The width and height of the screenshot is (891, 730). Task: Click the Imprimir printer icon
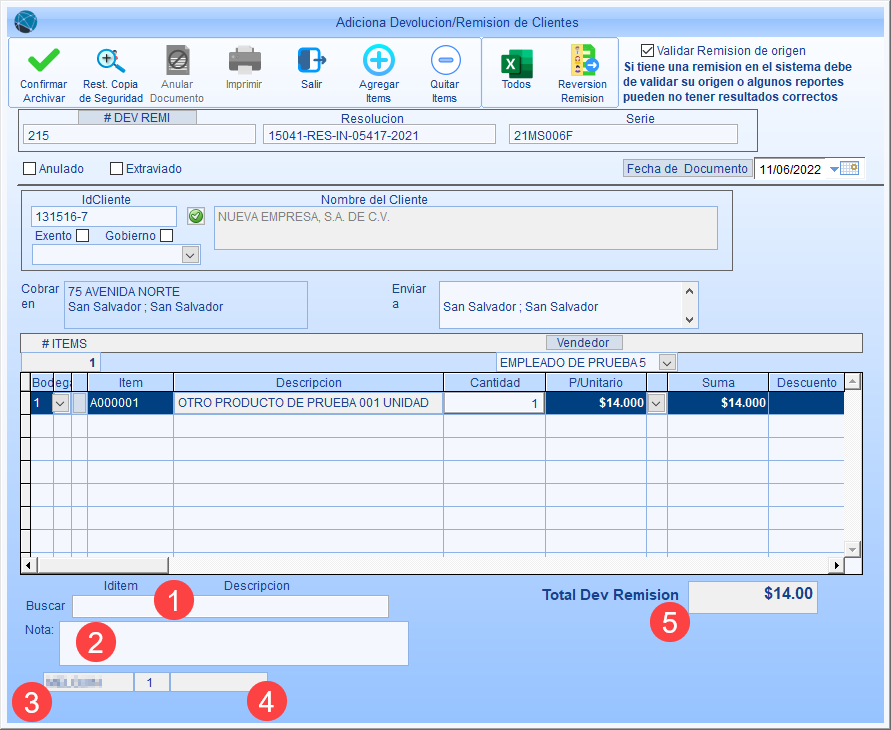[x=244, y=60]
